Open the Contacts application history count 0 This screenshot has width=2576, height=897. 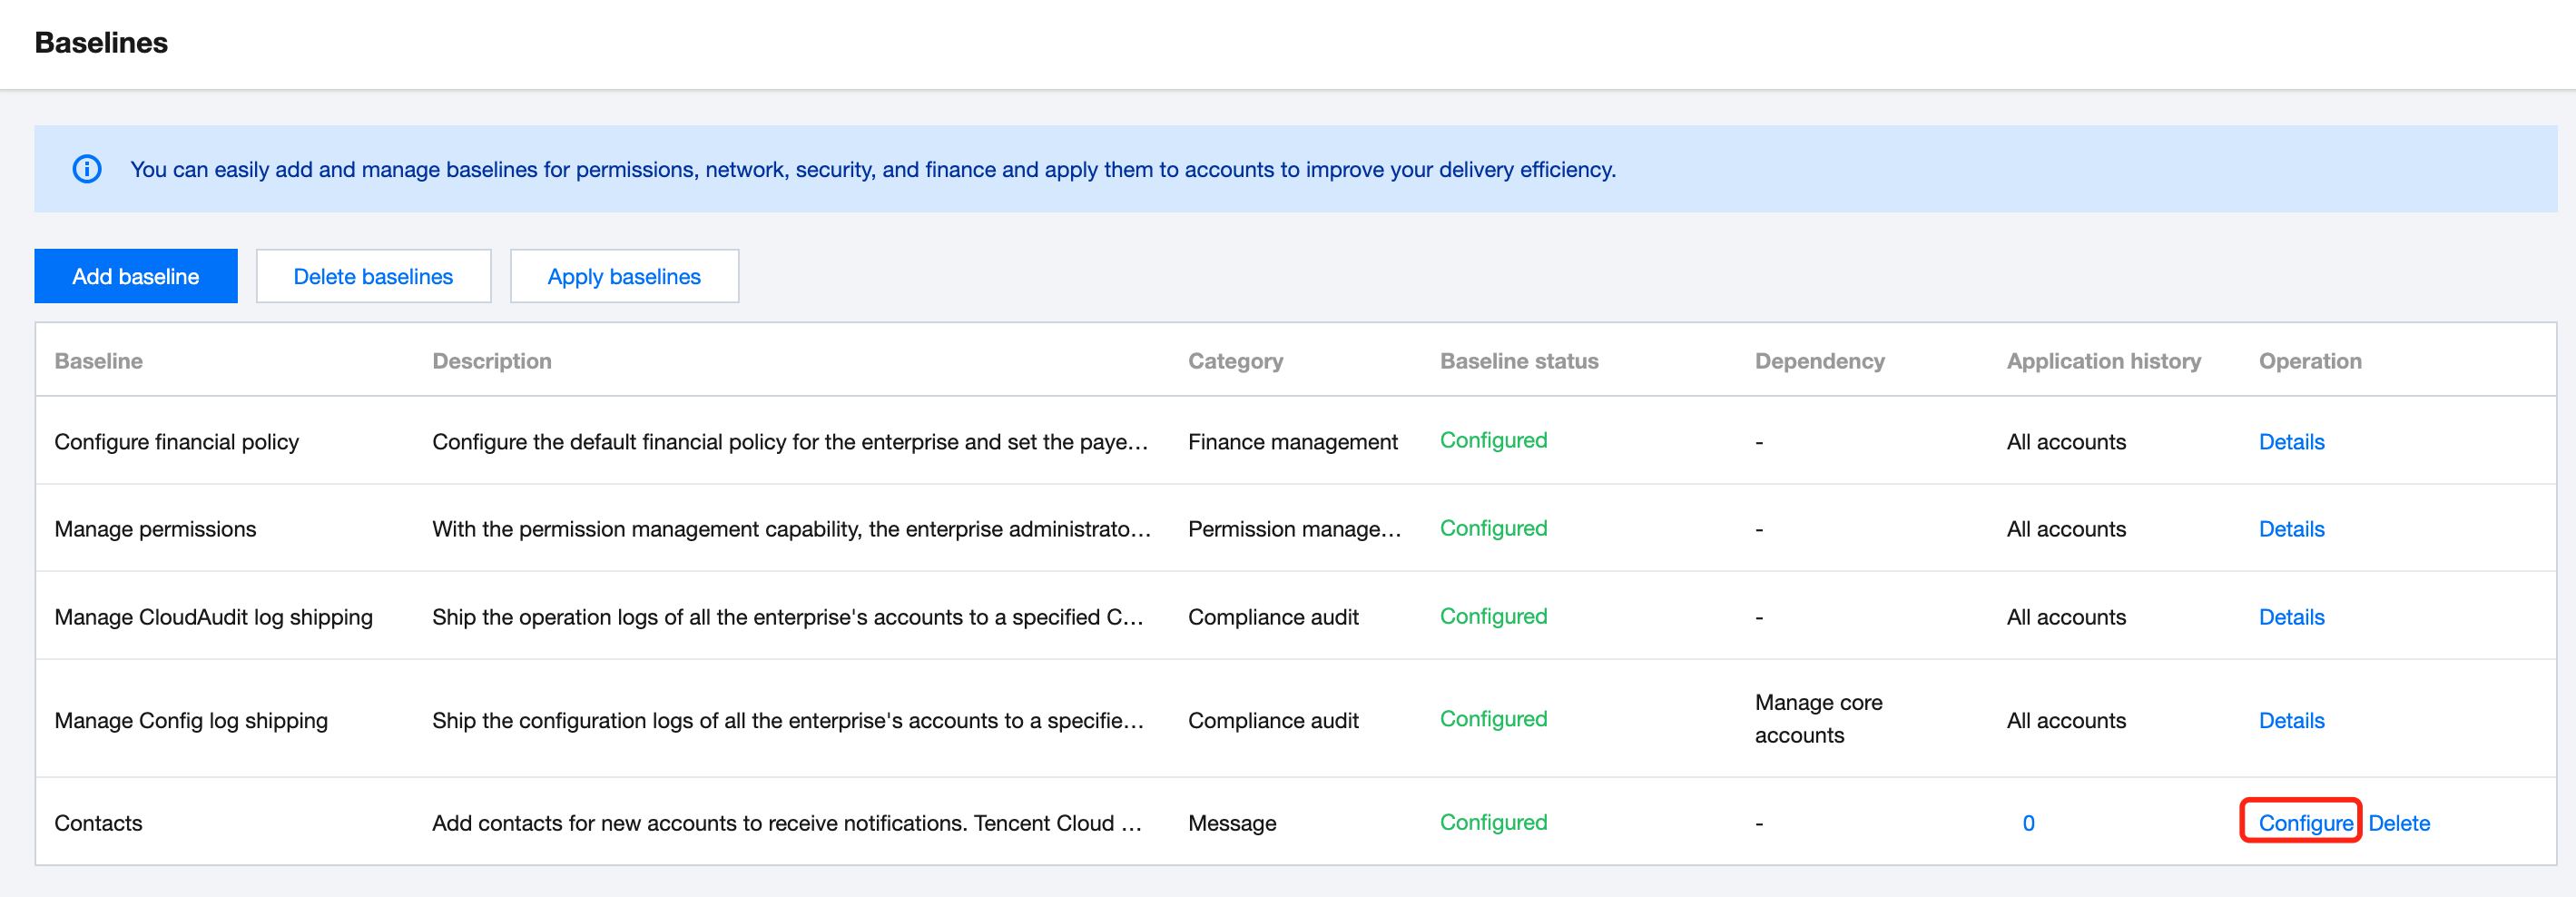(2028, 822)
